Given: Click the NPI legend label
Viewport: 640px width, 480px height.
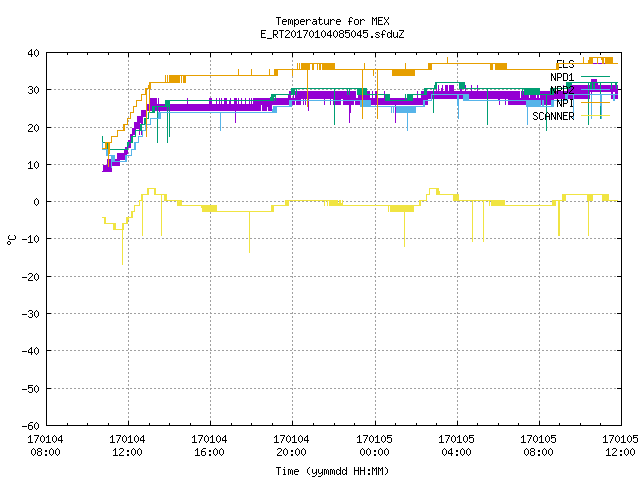Looking at the screenshot, I should [x=565, y=103].
